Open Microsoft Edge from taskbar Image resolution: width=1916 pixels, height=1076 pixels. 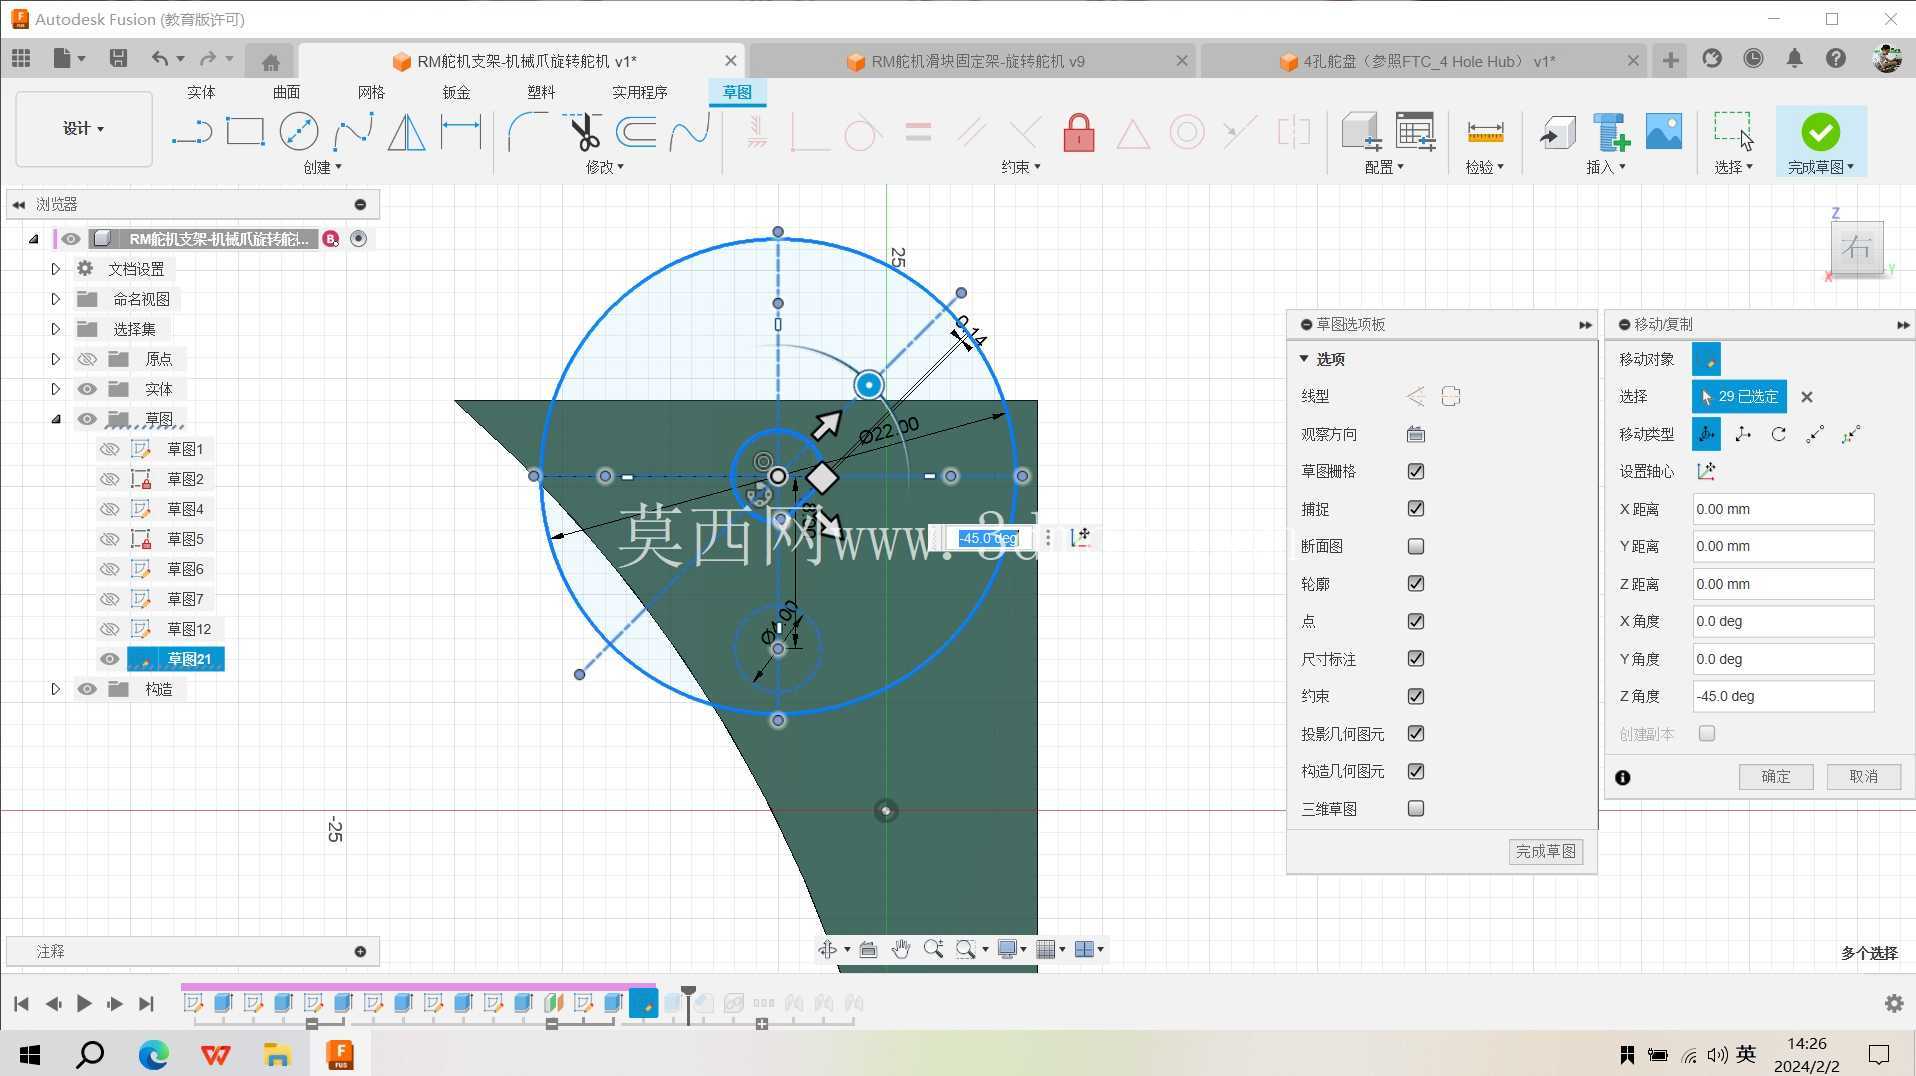[153, 1054]
